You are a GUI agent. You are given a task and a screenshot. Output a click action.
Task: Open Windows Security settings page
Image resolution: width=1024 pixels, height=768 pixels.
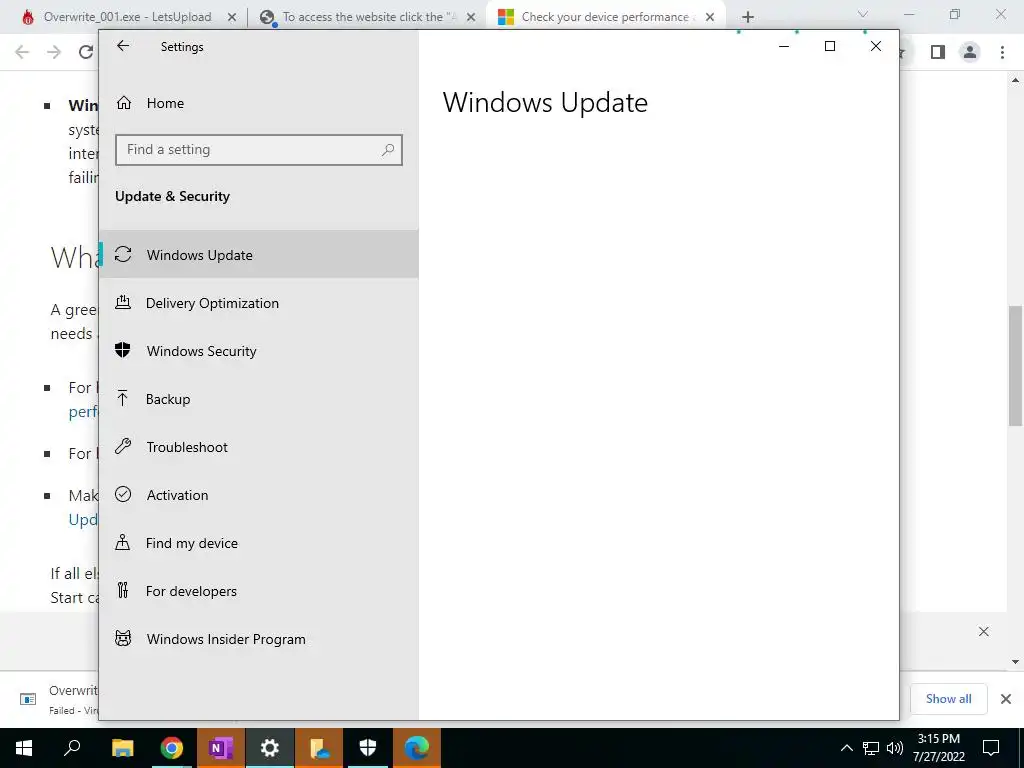(x=259, y=351)
